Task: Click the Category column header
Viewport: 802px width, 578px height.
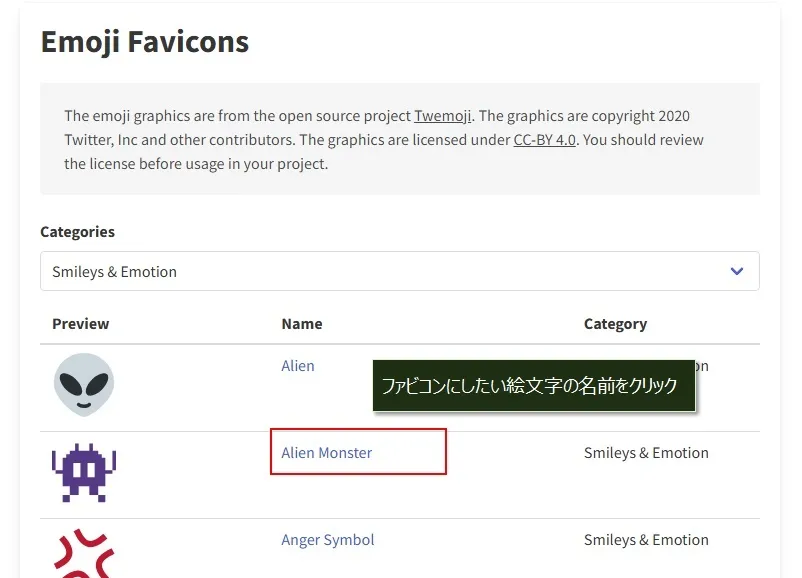Action: 615,324
